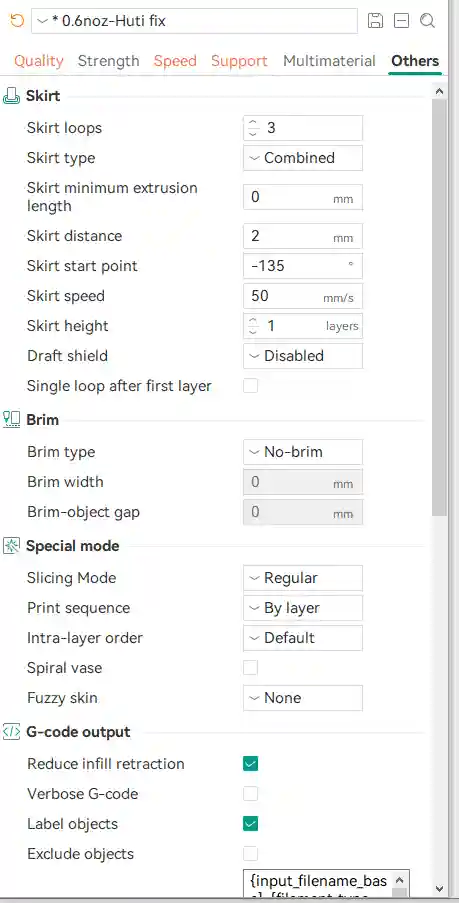Click the Skirt speed input field
This screenshot has height=903, width=459.
[303, 296]
